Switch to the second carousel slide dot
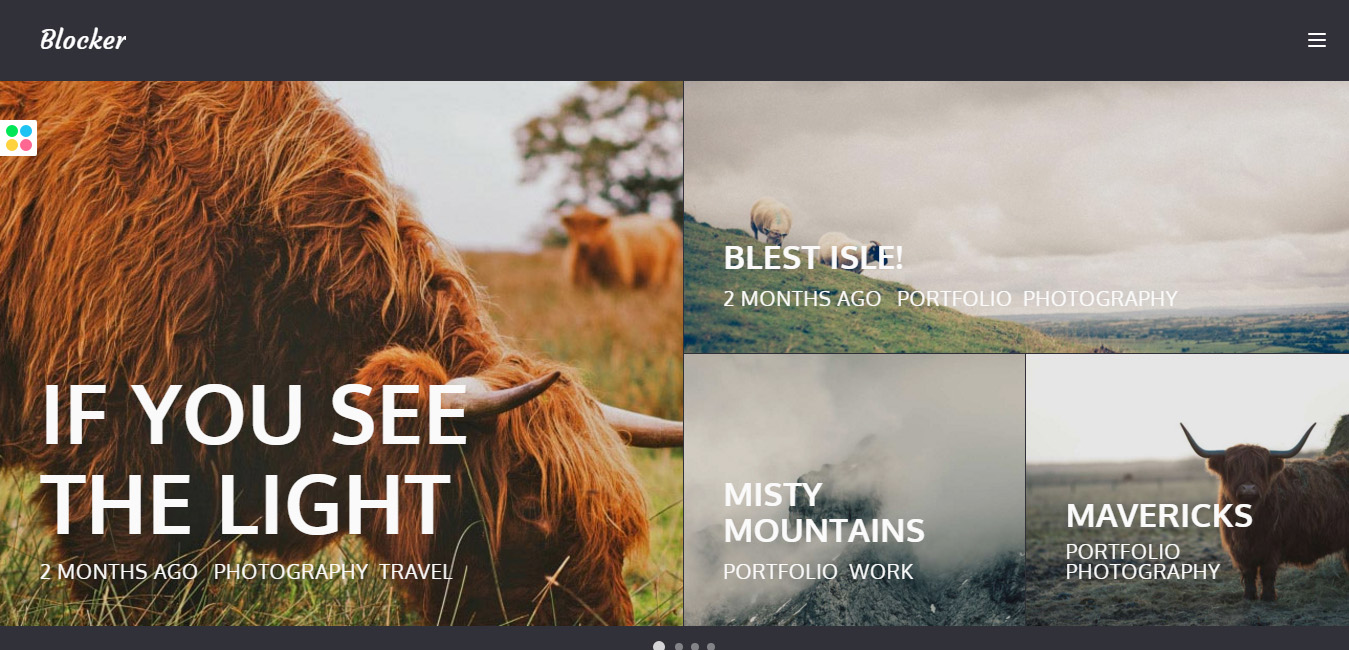Screen dimensions: 1349x650 [679, 647]
